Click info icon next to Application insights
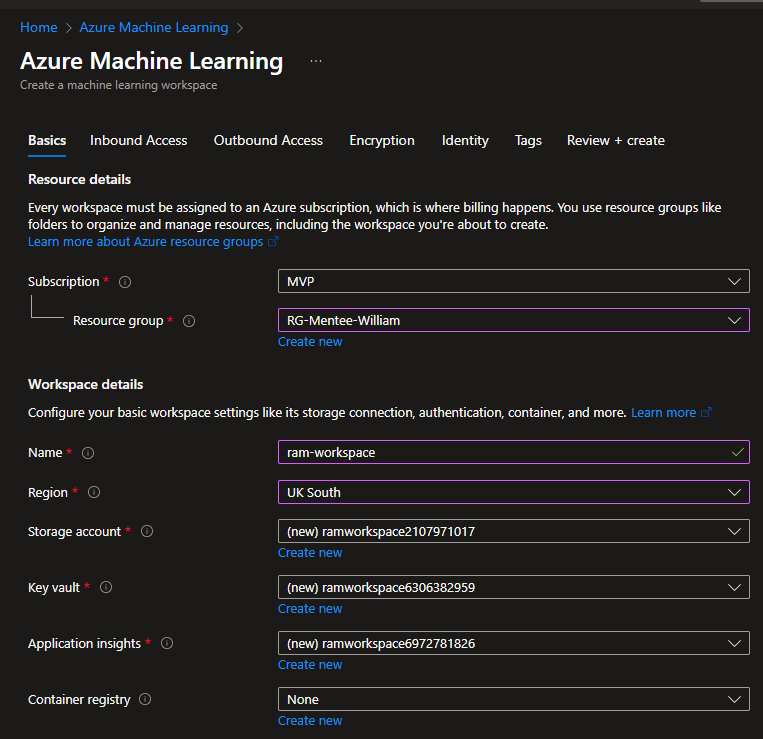This screenshot has width=763, height=739. click(167, 644)
